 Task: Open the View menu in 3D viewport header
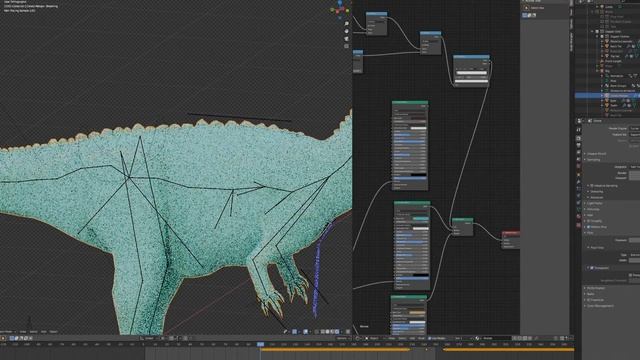[x=23, y=332]
